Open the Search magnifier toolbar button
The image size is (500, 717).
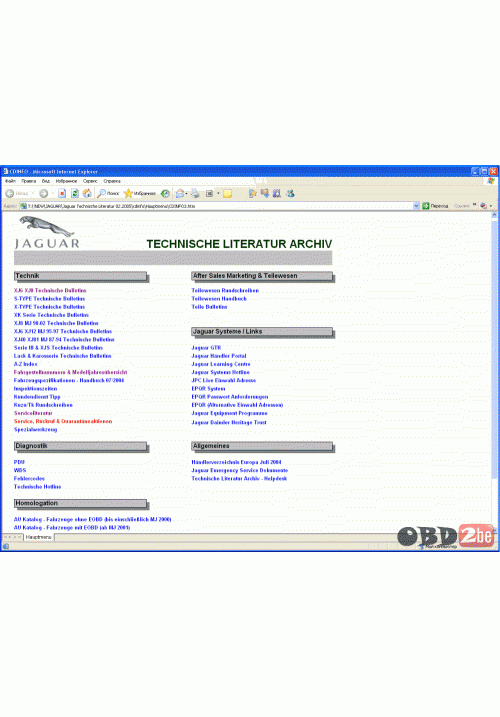pos(108,194)
